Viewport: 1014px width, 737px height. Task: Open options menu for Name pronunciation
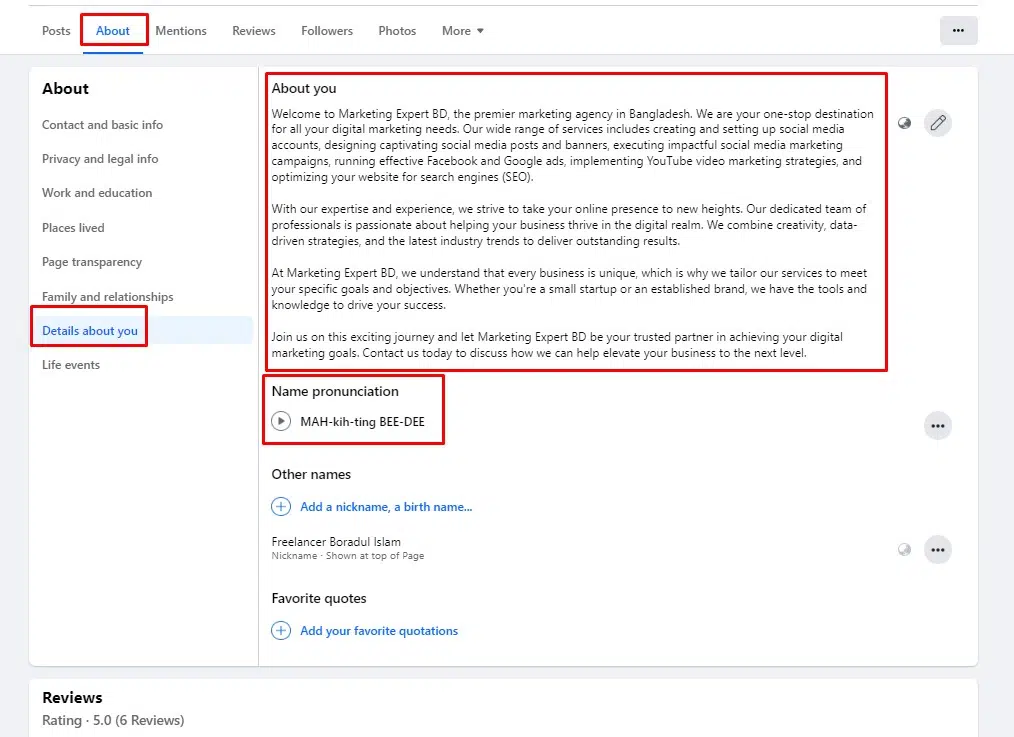pos(937,426)
